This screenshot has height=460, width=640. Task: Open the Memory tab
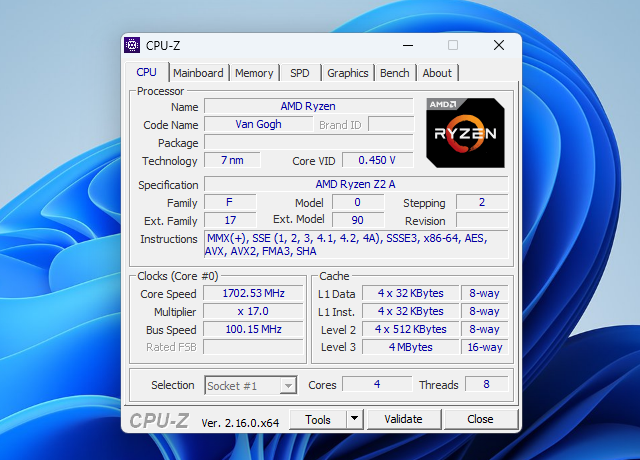tap(254, 73)
